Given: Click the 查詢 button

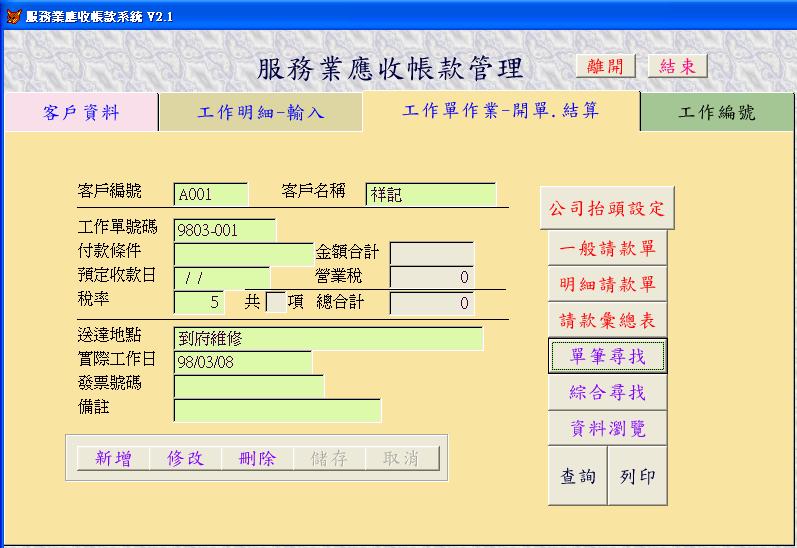Looking at the screenshot, I should click(578, 476).
